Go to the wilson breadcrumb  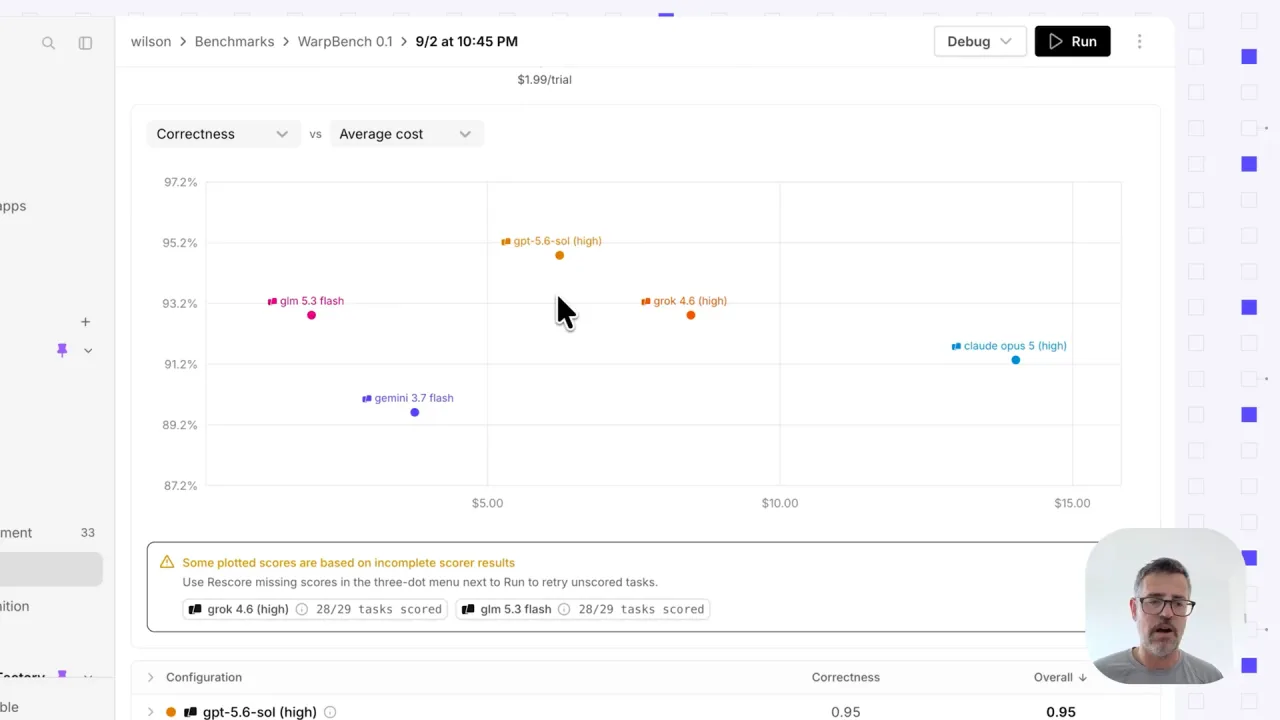coord(151,41)
